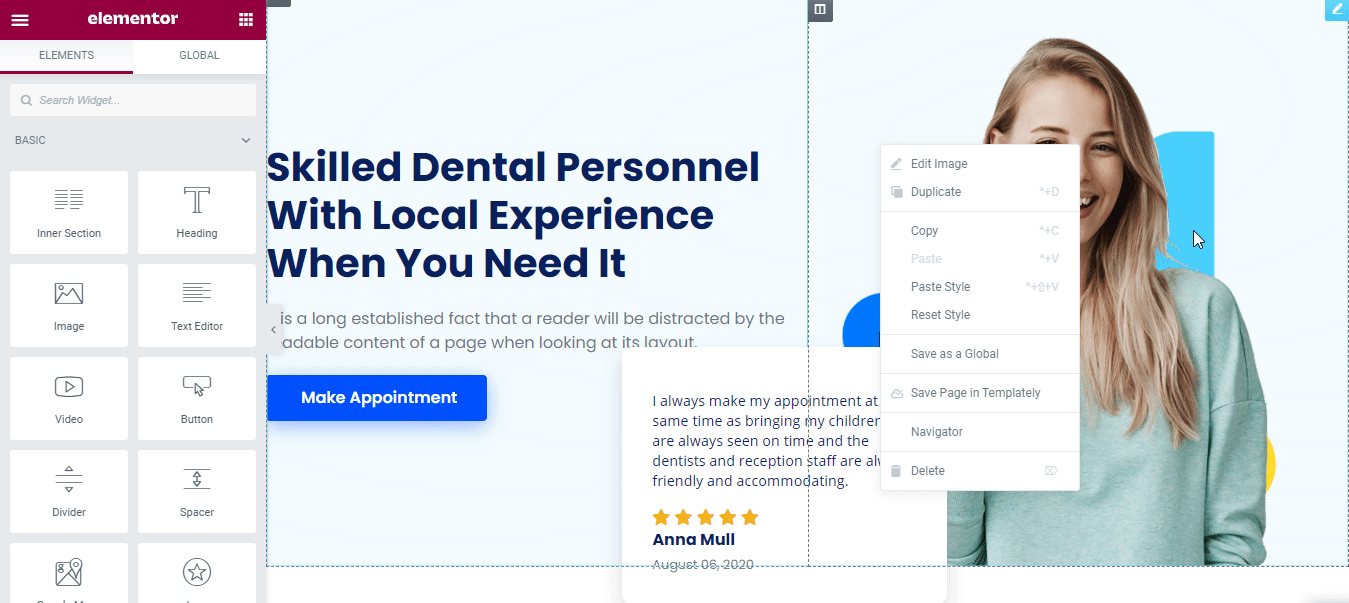
Task: Select the Google Maps widget
Action: pyautogui.click(x=69, y=573)
